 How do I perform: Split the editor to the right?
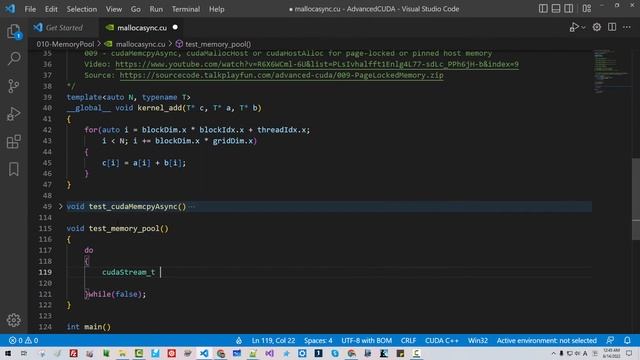[612, 27]
